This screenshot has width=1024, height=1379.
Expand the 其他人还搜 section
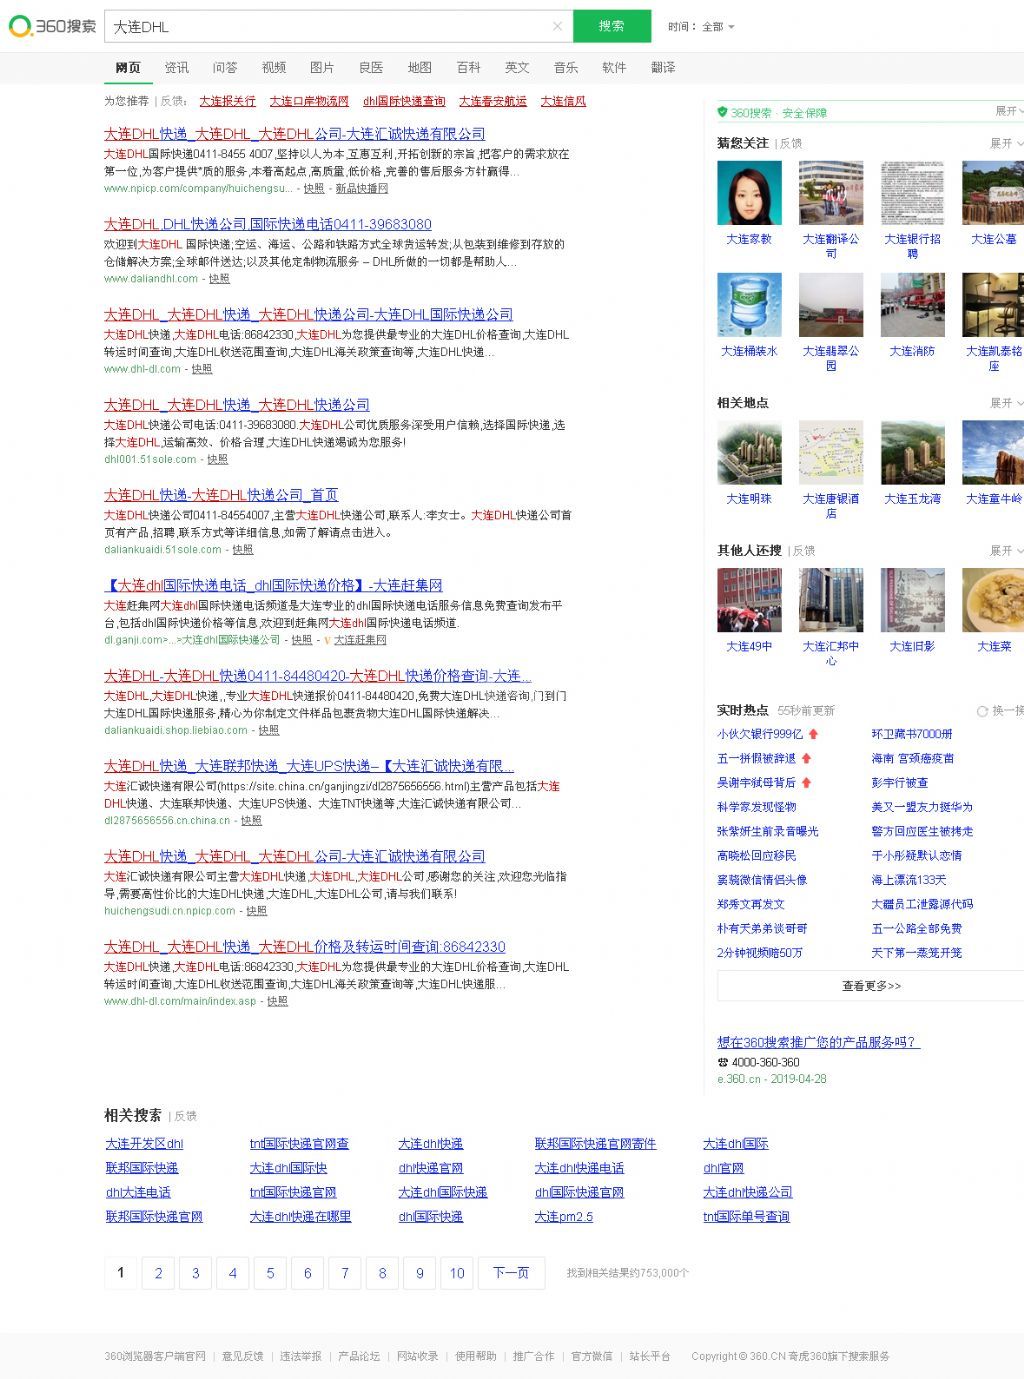[1006, 551]
